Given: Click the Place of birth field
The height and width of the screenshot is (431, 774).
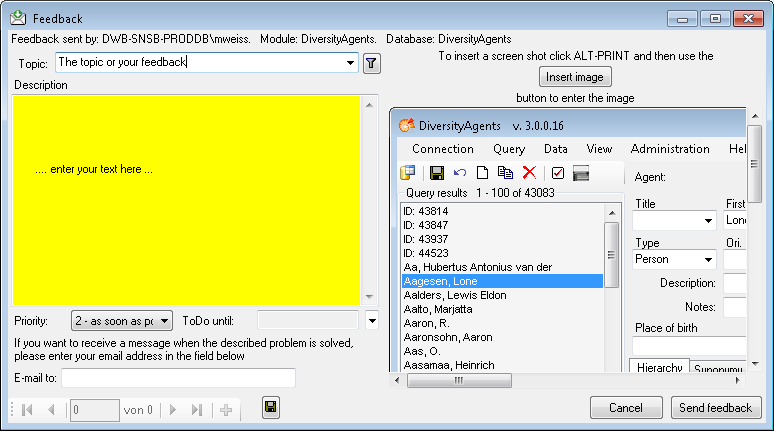Looking at the screenshot, I should coord(689,346).
